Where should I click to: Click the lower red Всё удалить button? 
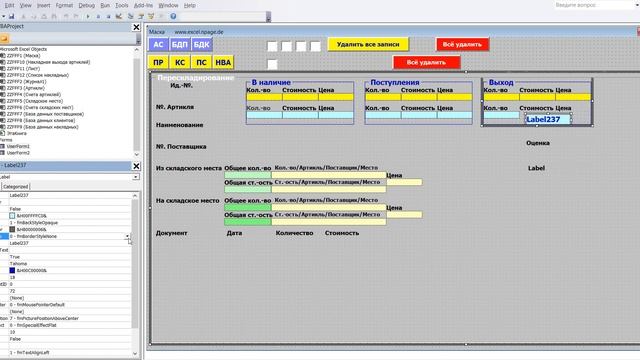pos(426,62)
